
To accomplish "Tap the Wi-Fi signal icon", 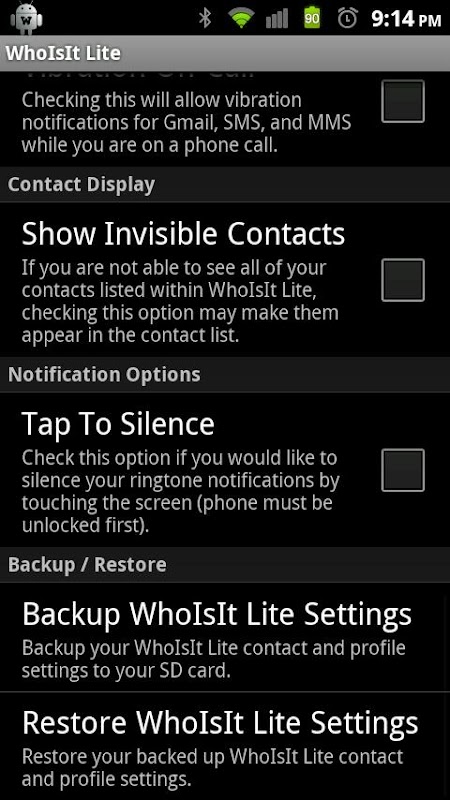I will pos(241,19).
